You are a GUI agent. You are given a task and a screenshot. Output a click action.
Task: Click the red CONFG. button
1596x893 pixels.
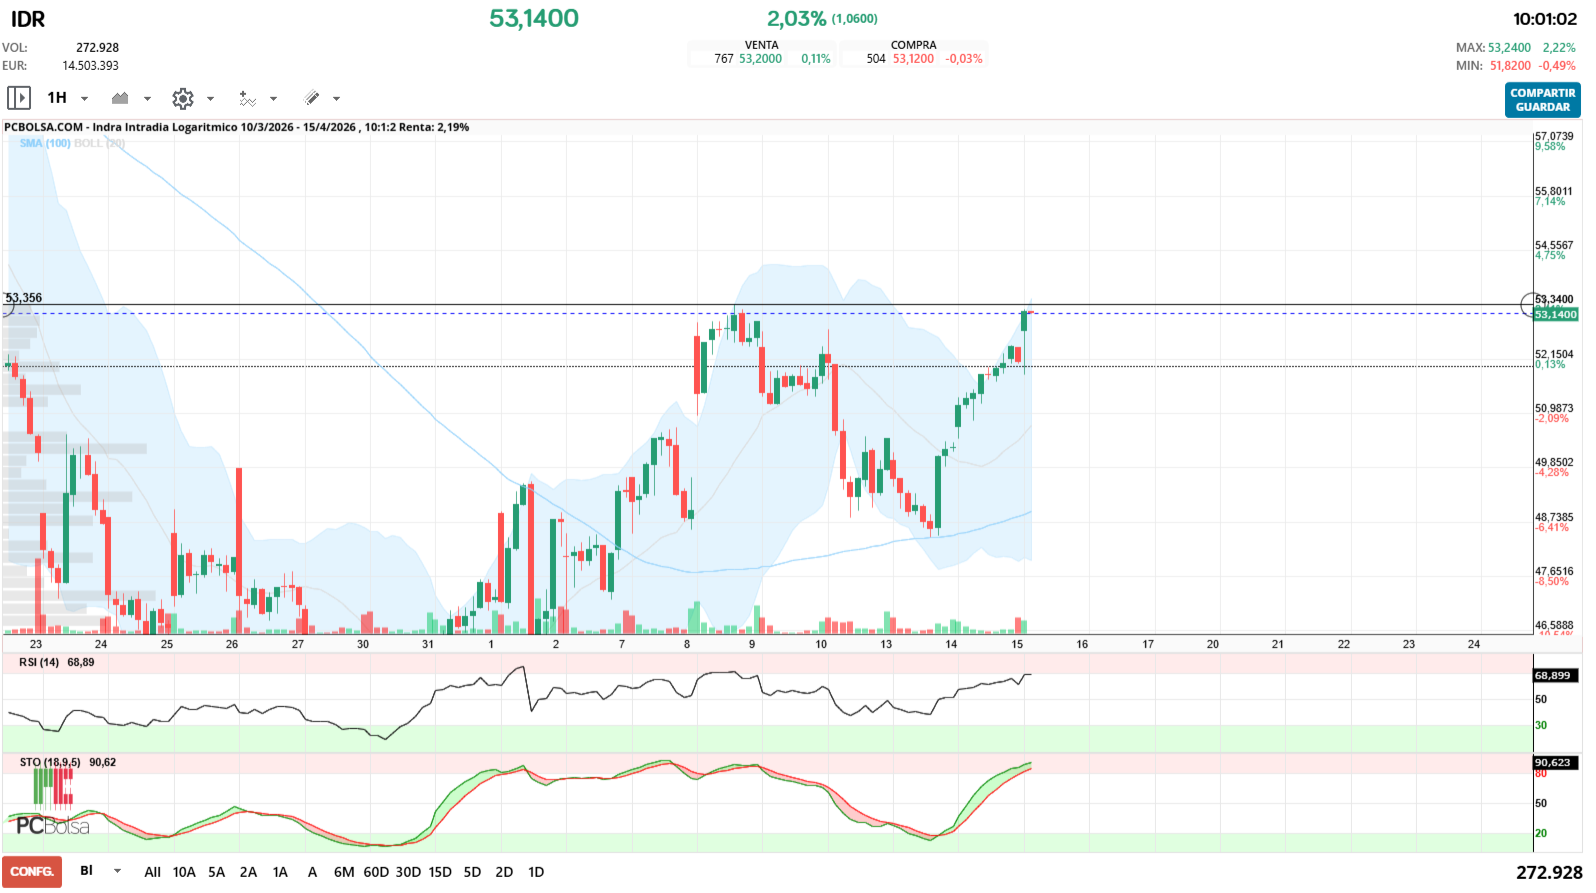pos(32,871)
